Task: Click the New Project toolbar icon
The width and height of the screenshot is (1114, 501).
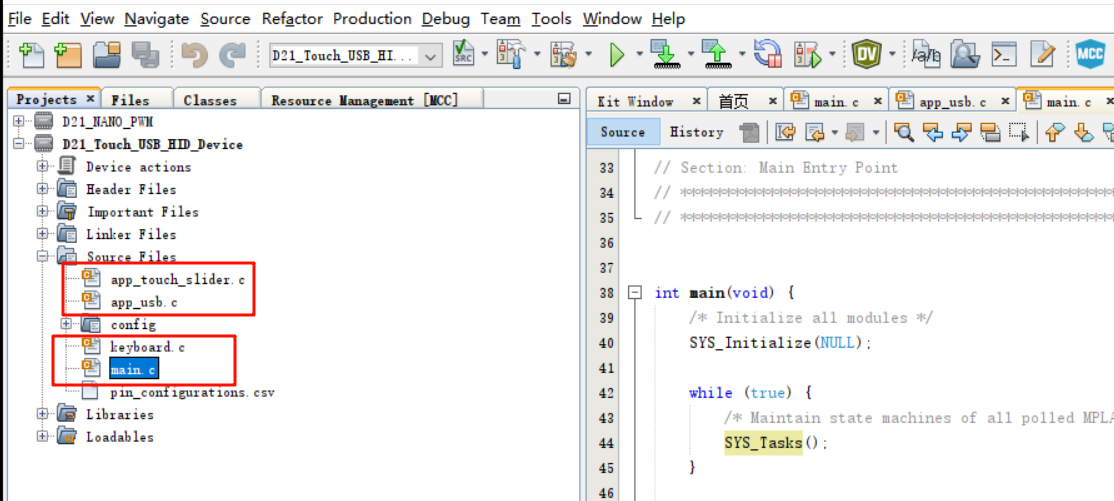Action: pyautogui.click(x=67, y=54)
